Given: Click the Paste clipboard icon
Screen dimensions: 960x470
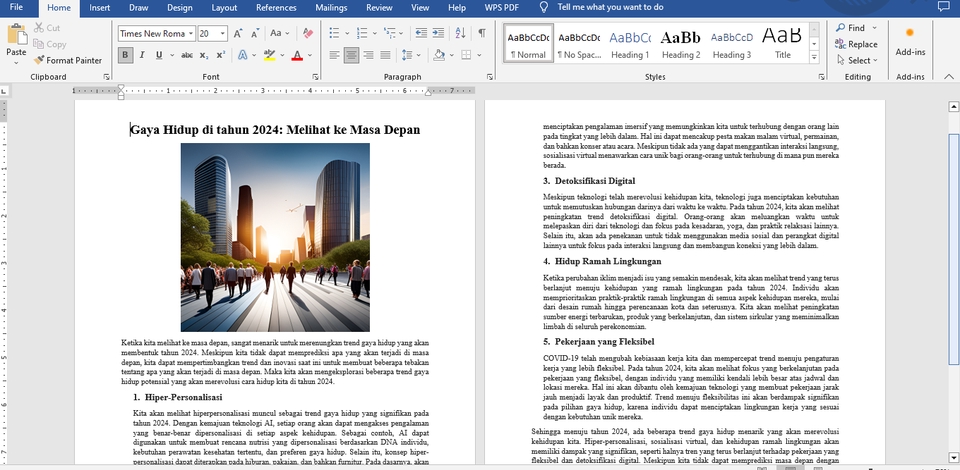Looking at the screenshot, I should pyautogui.click(x=17, y=34).
